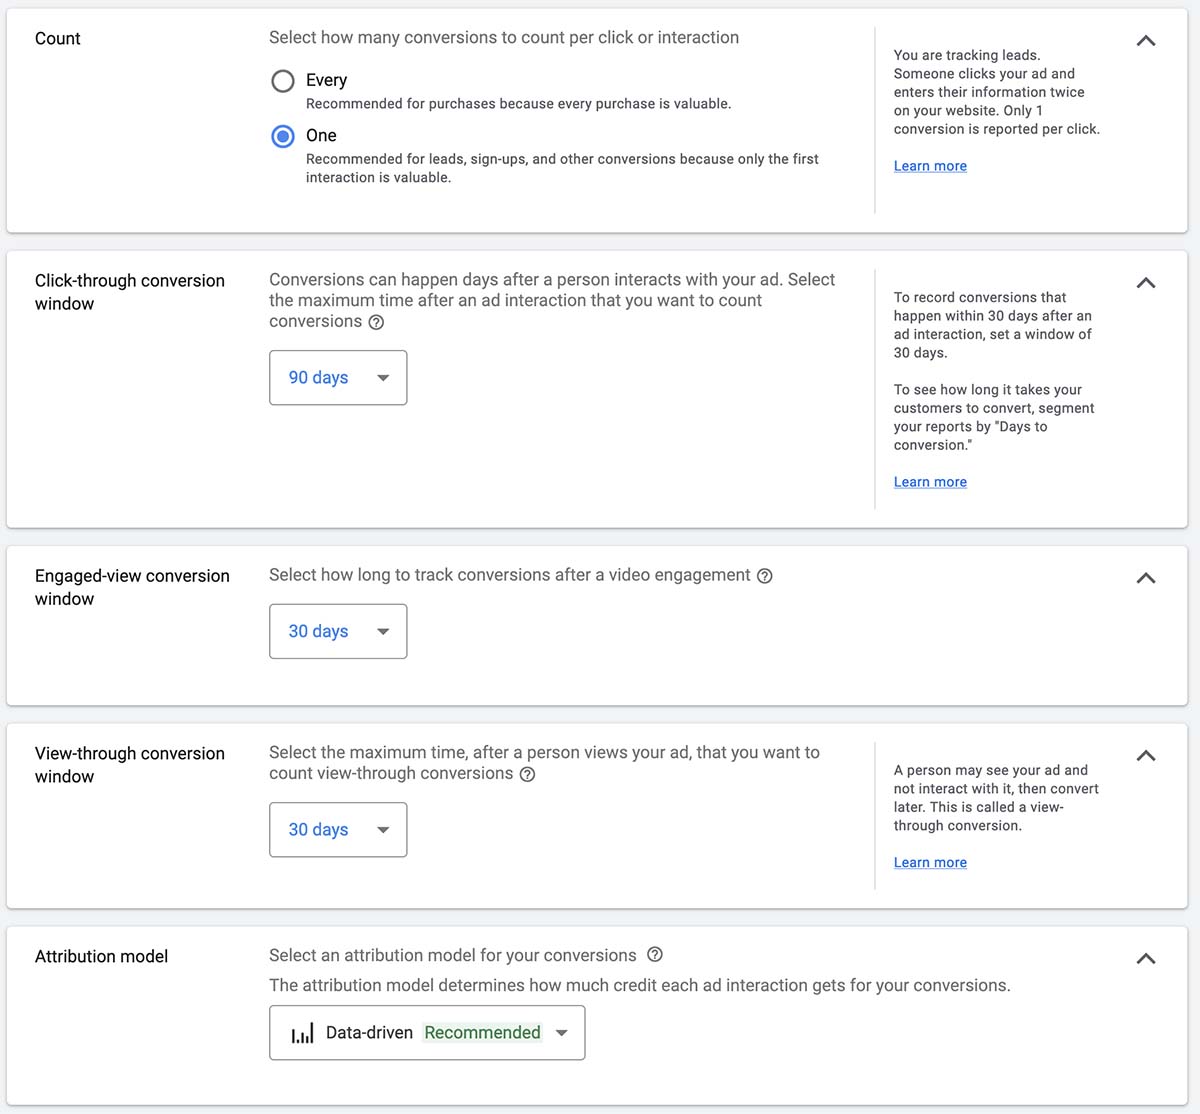Select the Every conversion count radio button

(x=283, y=81)
